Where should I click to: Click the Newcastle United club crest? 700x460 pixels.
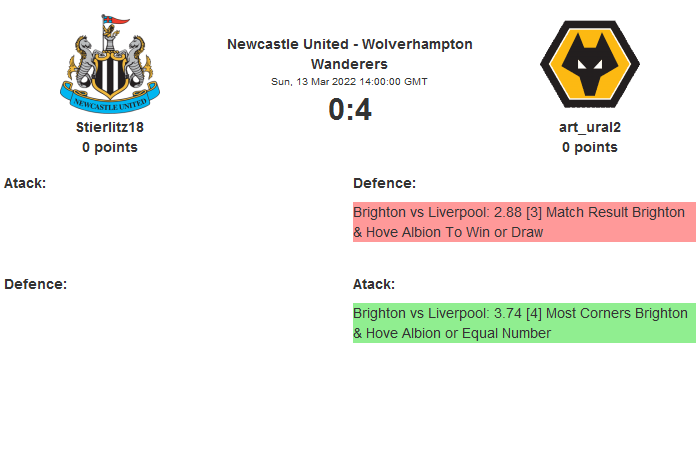pyautogui.click(x=109, y=62)
